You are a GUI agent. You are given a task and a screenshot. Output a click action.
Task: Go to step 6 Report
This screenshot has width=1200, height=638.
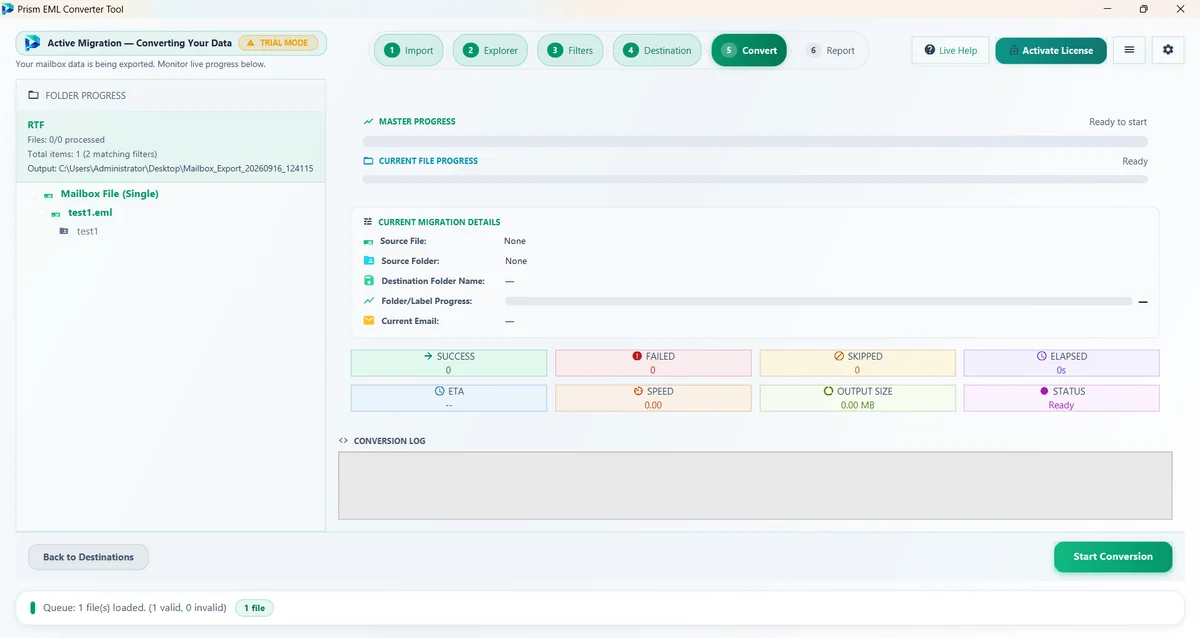[830, 50]
